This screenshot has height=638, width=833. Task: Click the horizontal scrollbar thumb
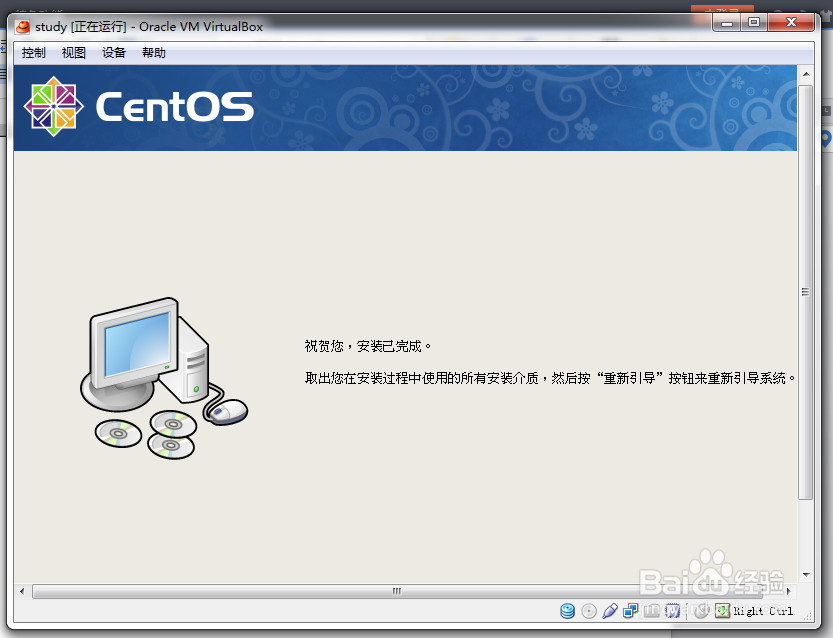coord(397,591)
